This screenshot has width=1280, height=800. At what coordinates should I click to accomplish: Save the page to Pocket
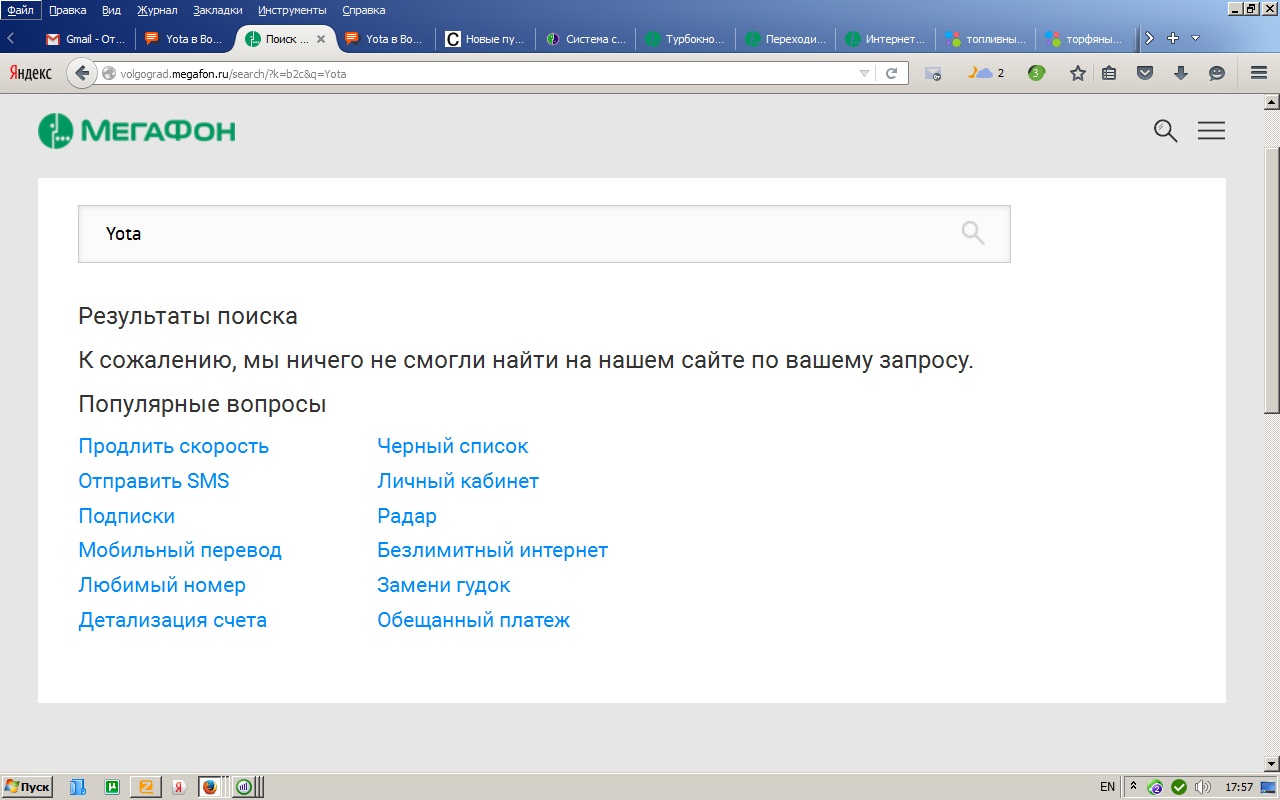(1145, 73)
